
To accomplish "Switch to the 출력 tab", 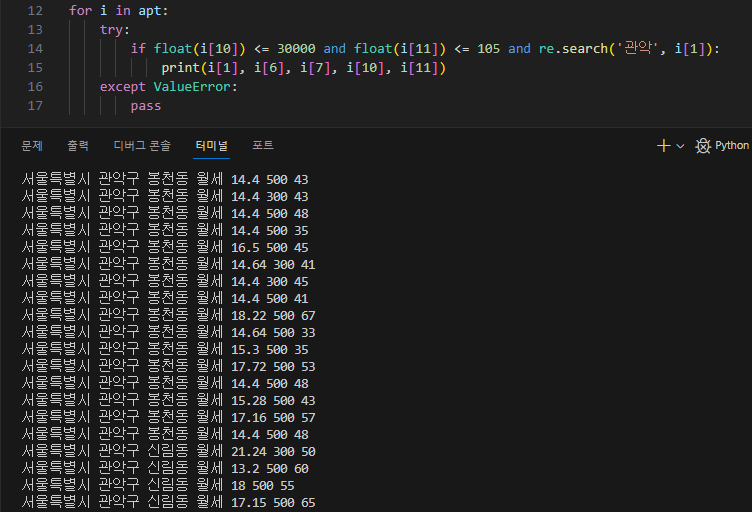I will (x=78, y=145).
